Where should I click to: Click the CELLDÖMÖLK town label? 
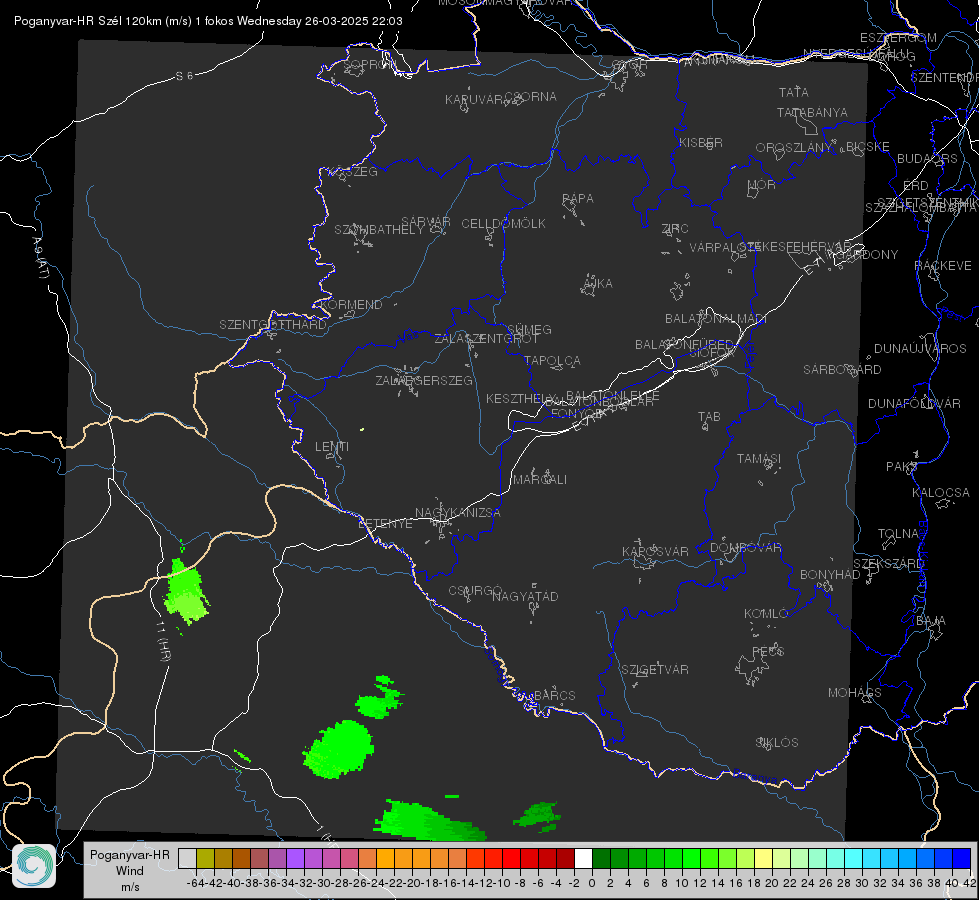point(503,224)
